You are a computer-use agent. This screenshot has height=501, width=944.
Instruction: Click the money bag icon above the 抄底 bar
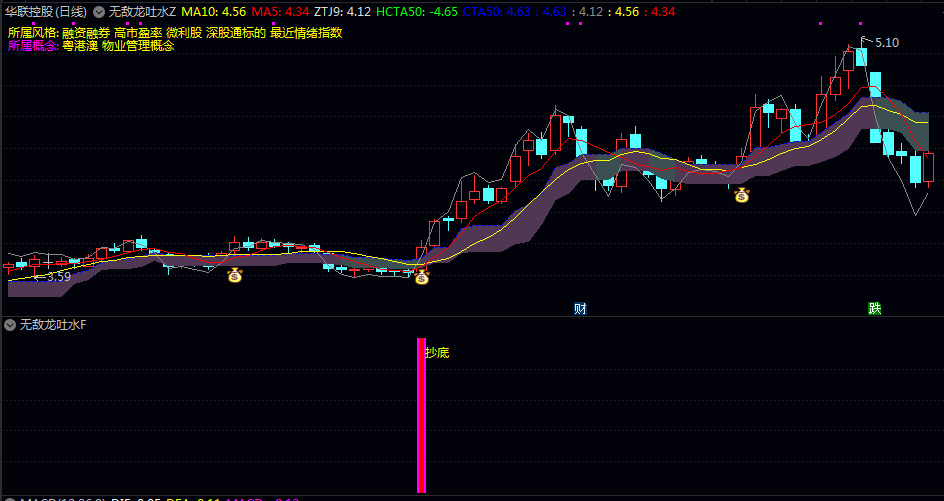[421, 278]
